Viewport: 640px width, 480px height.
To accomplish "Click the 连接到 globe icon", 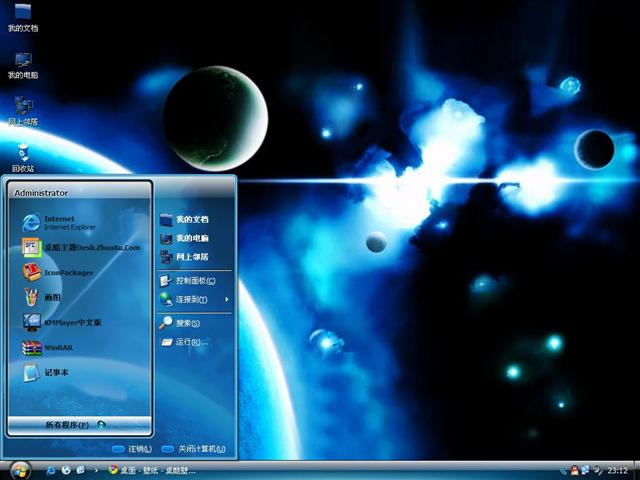I will (x=166, y=299).
